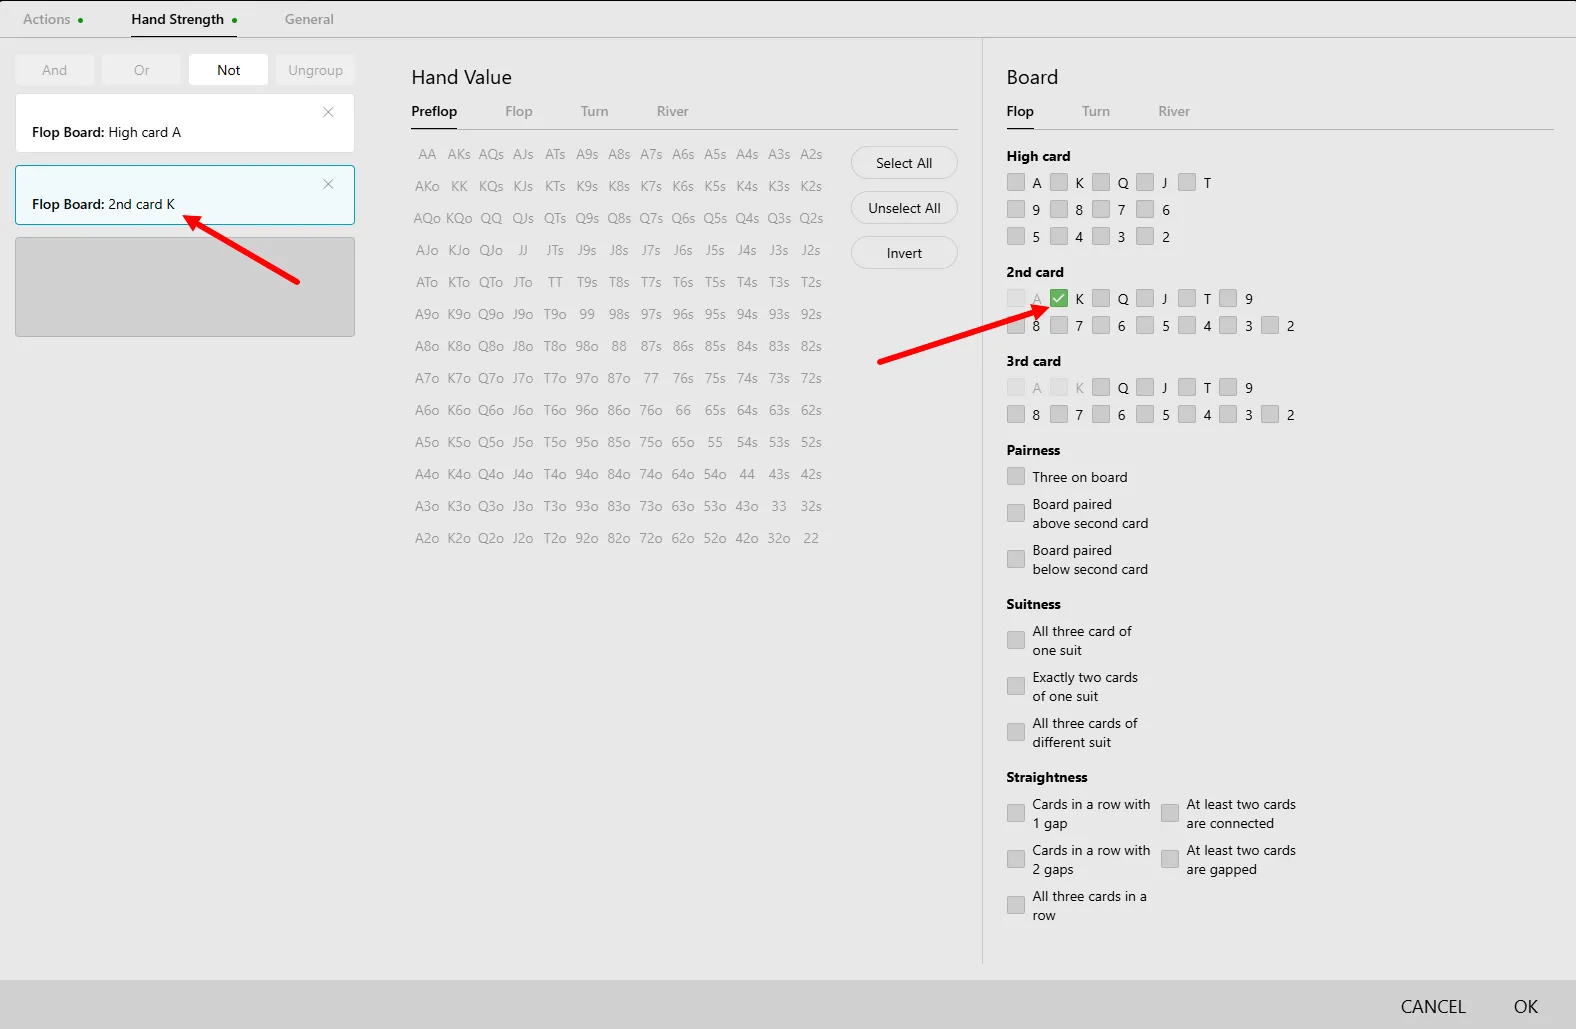Viewport: 1576px width, 1029px height.
Task: Click the Unselect All button
Action: coord(904,208)
